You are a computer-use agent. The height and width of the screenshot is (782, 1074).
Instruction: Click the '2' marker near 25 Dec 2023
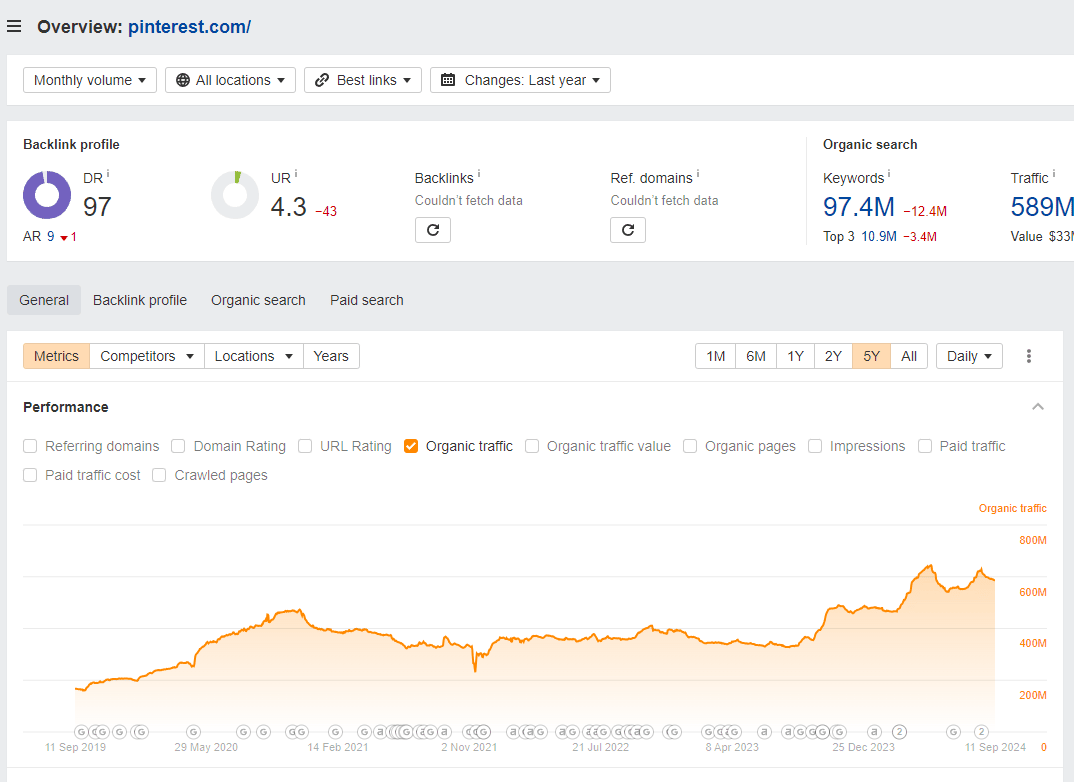[x=900, y=732]
